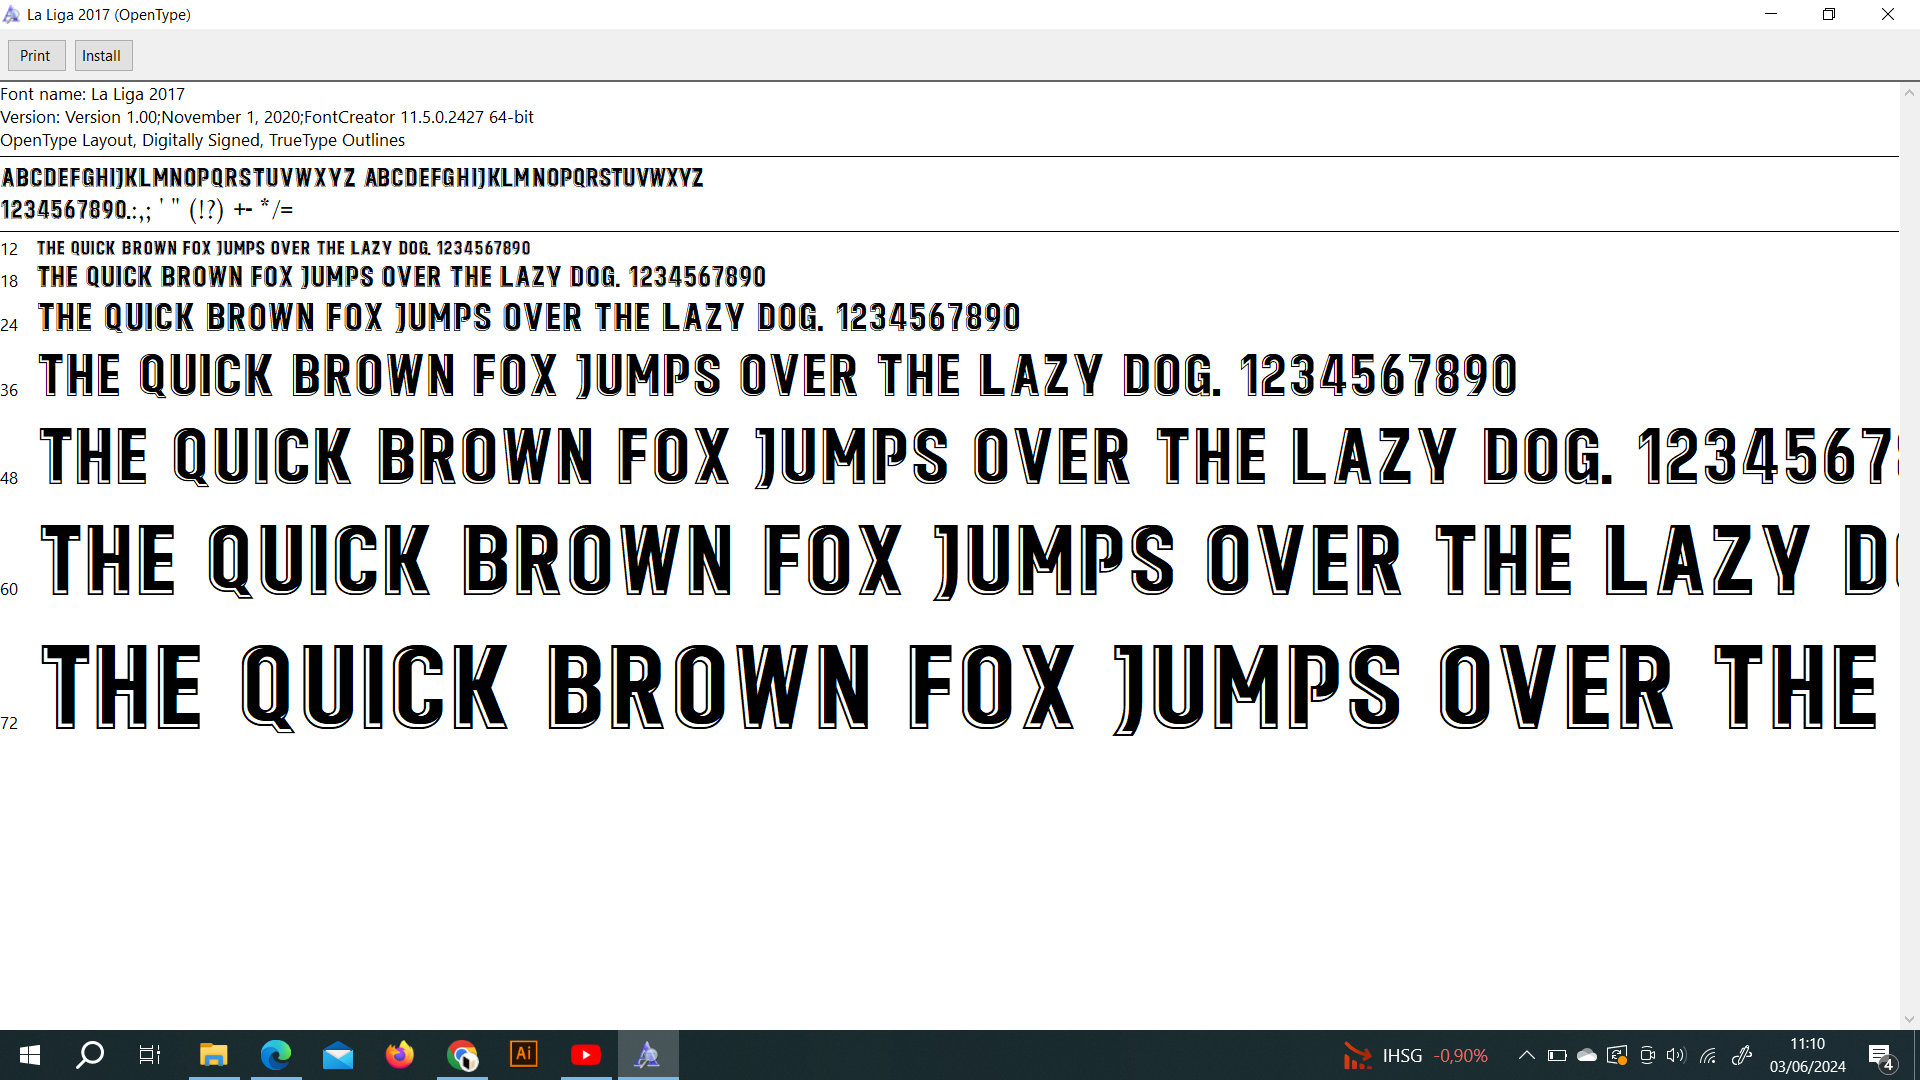1920x1080 pixels.
Task: Open File Explorer from the taskbar
Action: [213, 1055]
